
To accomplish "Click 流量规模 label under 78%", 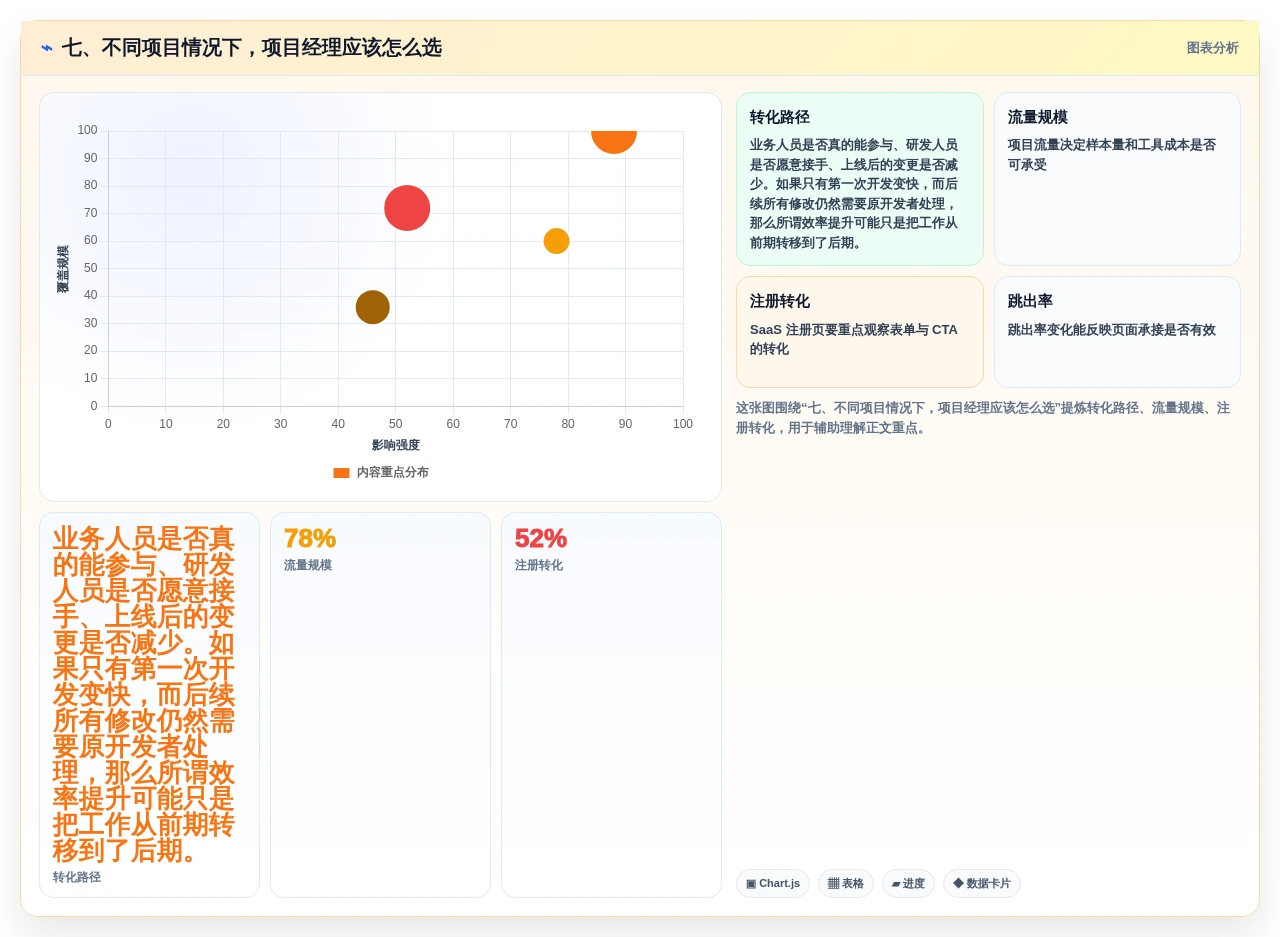I will pos(308,566).
